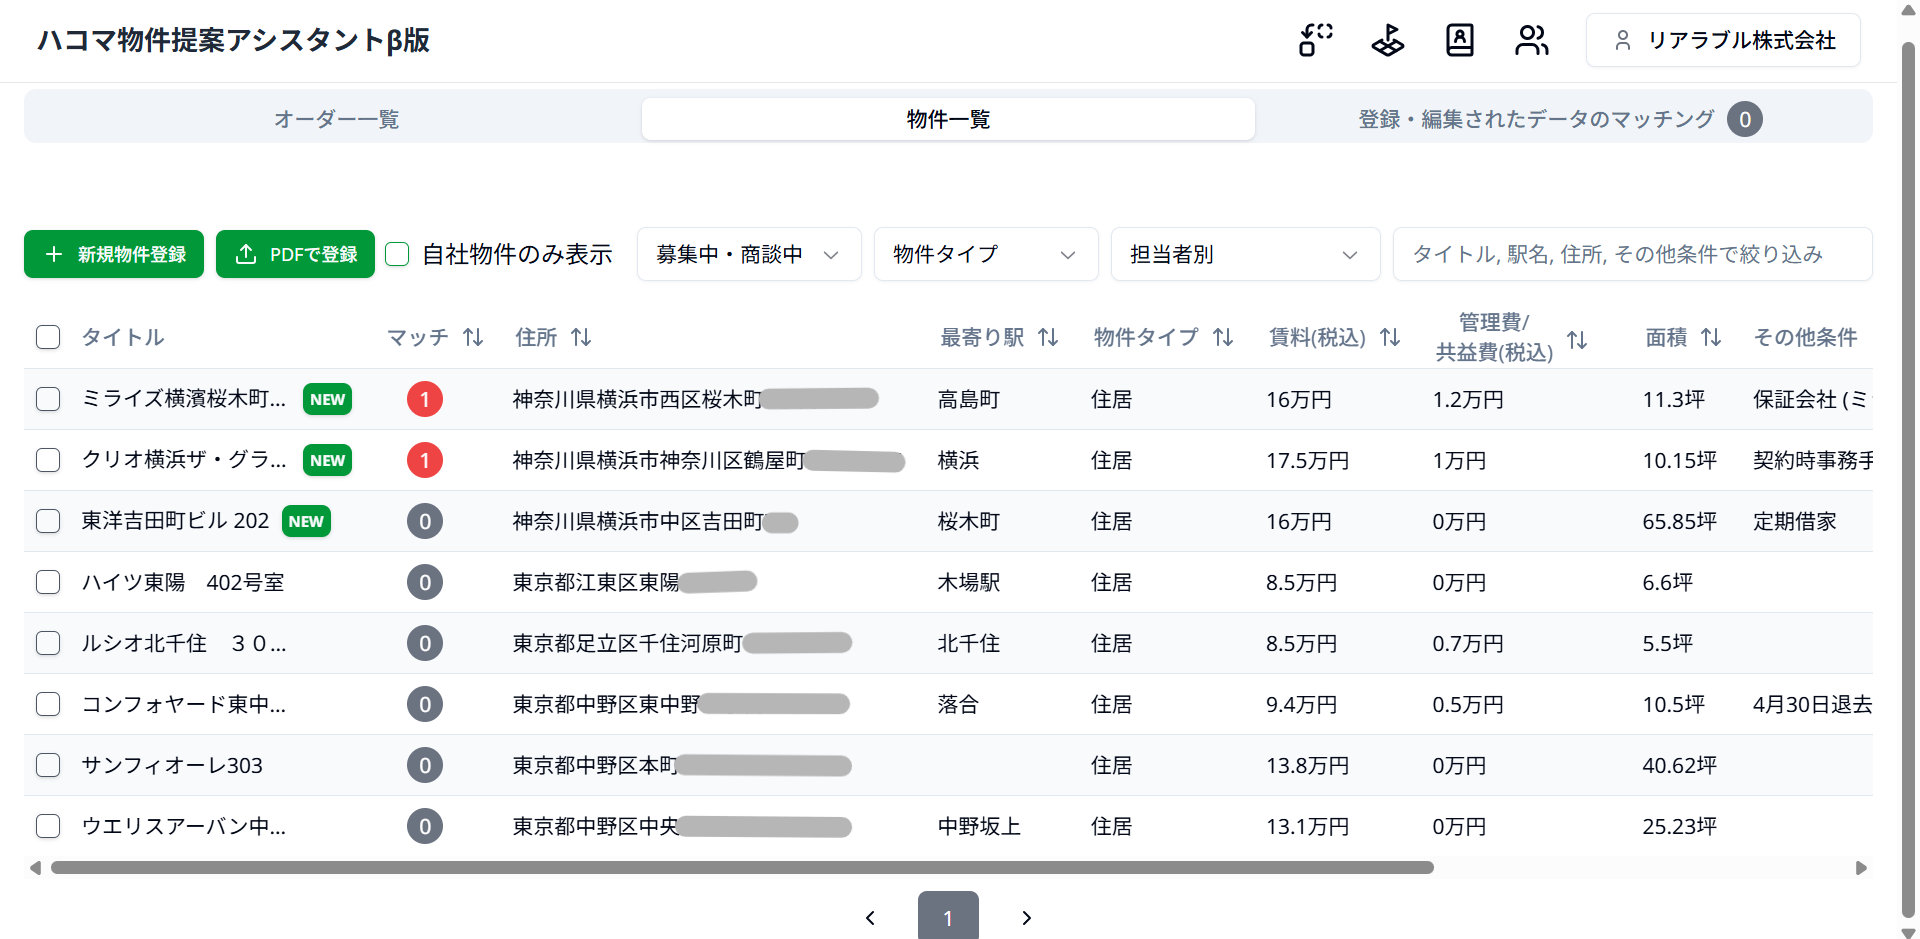Click the users group icon
Screen dimensions: 1920x939
(x=1531, y=40)
